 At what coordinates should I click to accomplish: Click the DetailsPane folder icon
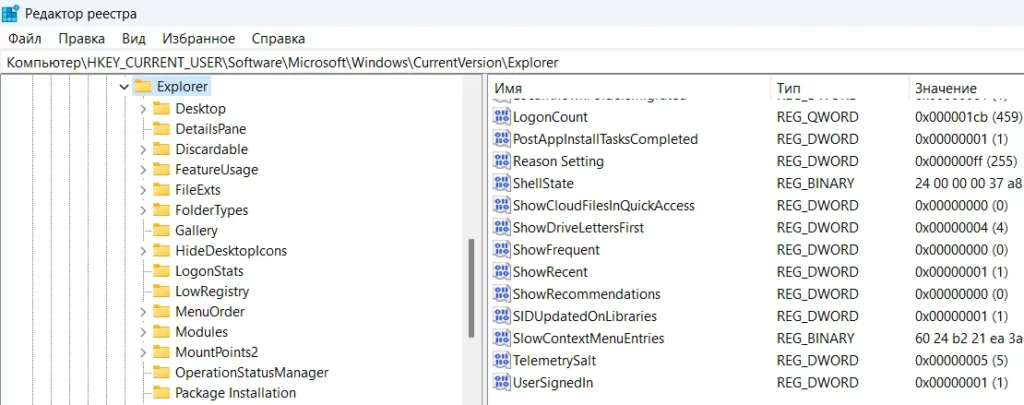point(161,129)
